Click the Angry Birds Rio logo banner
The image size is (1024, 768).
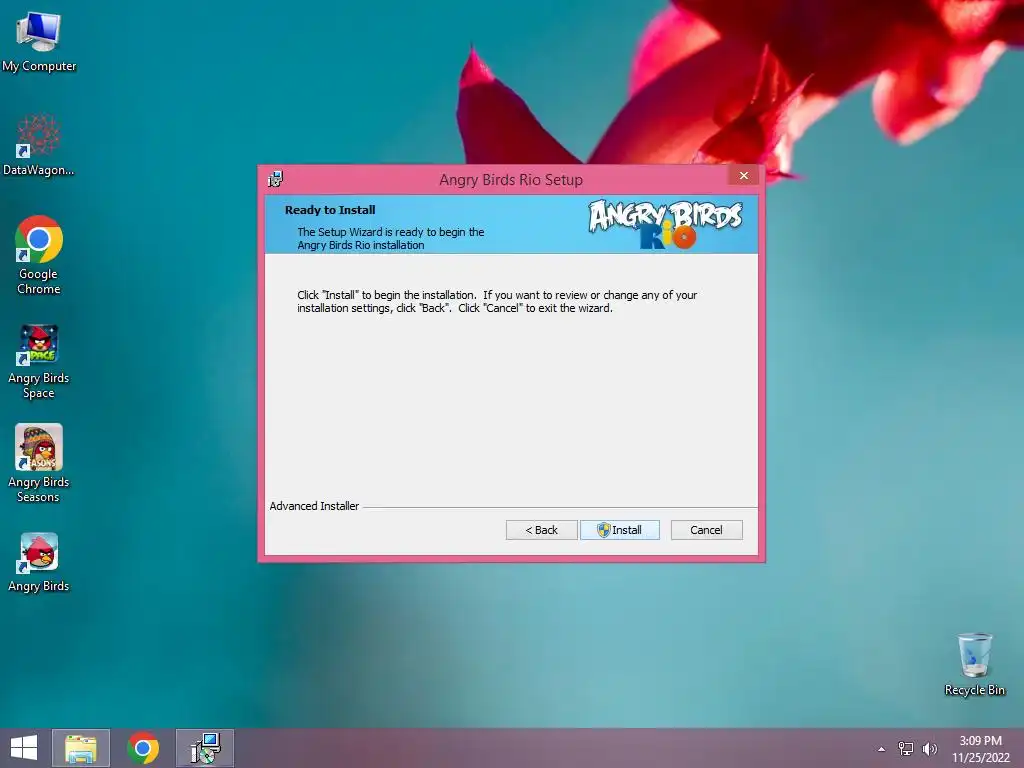pyautogui.click(x=665, y=224)
